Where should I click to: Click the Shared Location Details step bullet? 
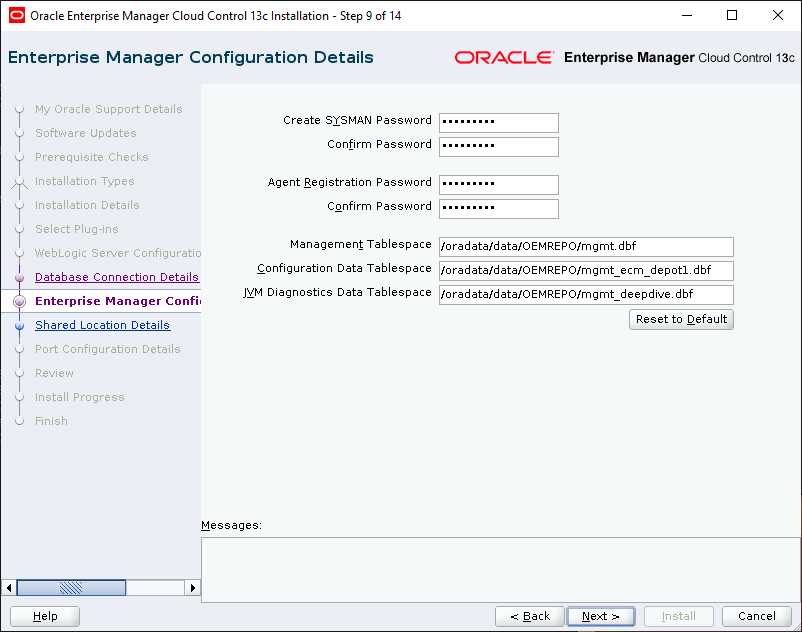(19, 325)
